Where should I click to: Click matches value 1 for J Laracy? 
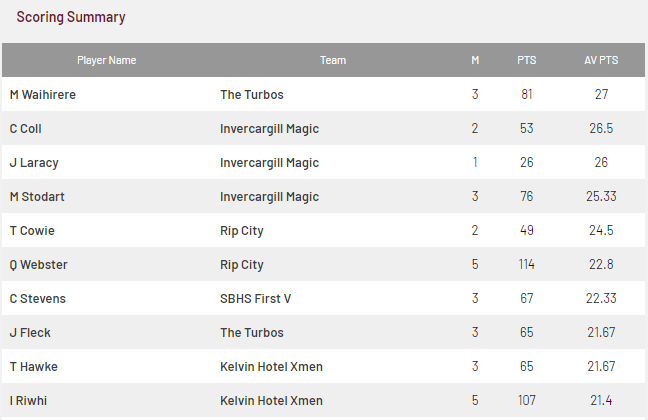coord(475,162)
